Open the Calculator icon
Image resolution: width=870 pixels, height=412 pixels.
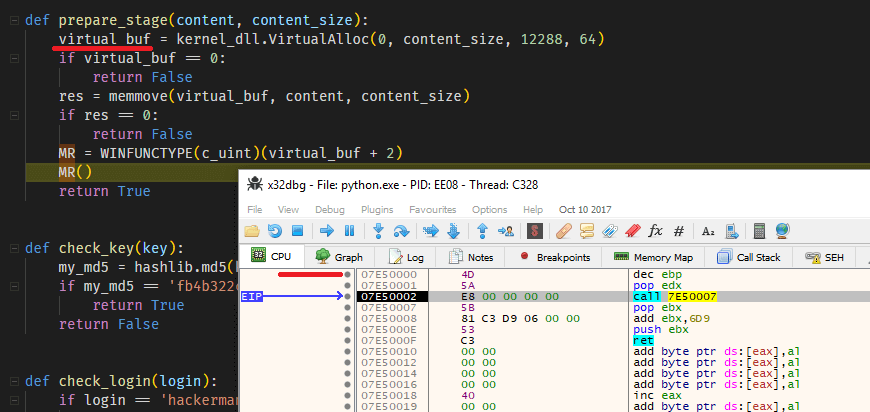760,231
